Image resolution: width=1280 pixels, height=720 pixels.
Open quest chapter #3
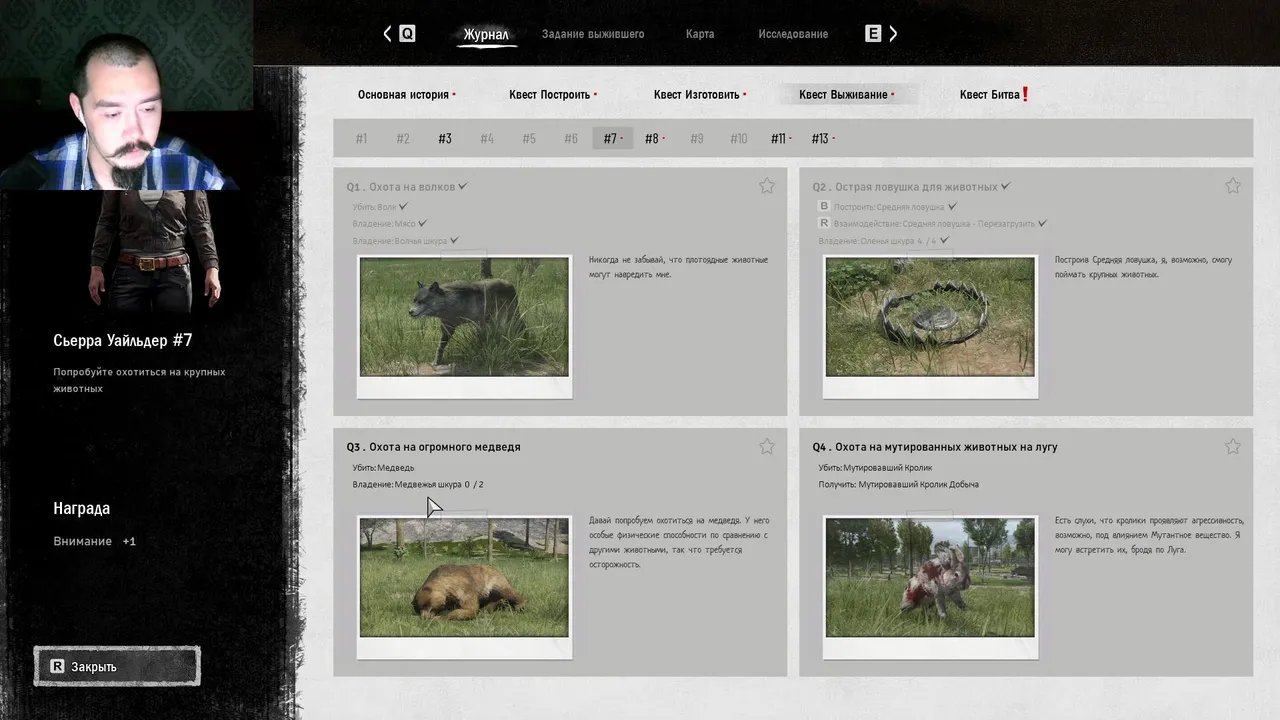coord(445,139)
